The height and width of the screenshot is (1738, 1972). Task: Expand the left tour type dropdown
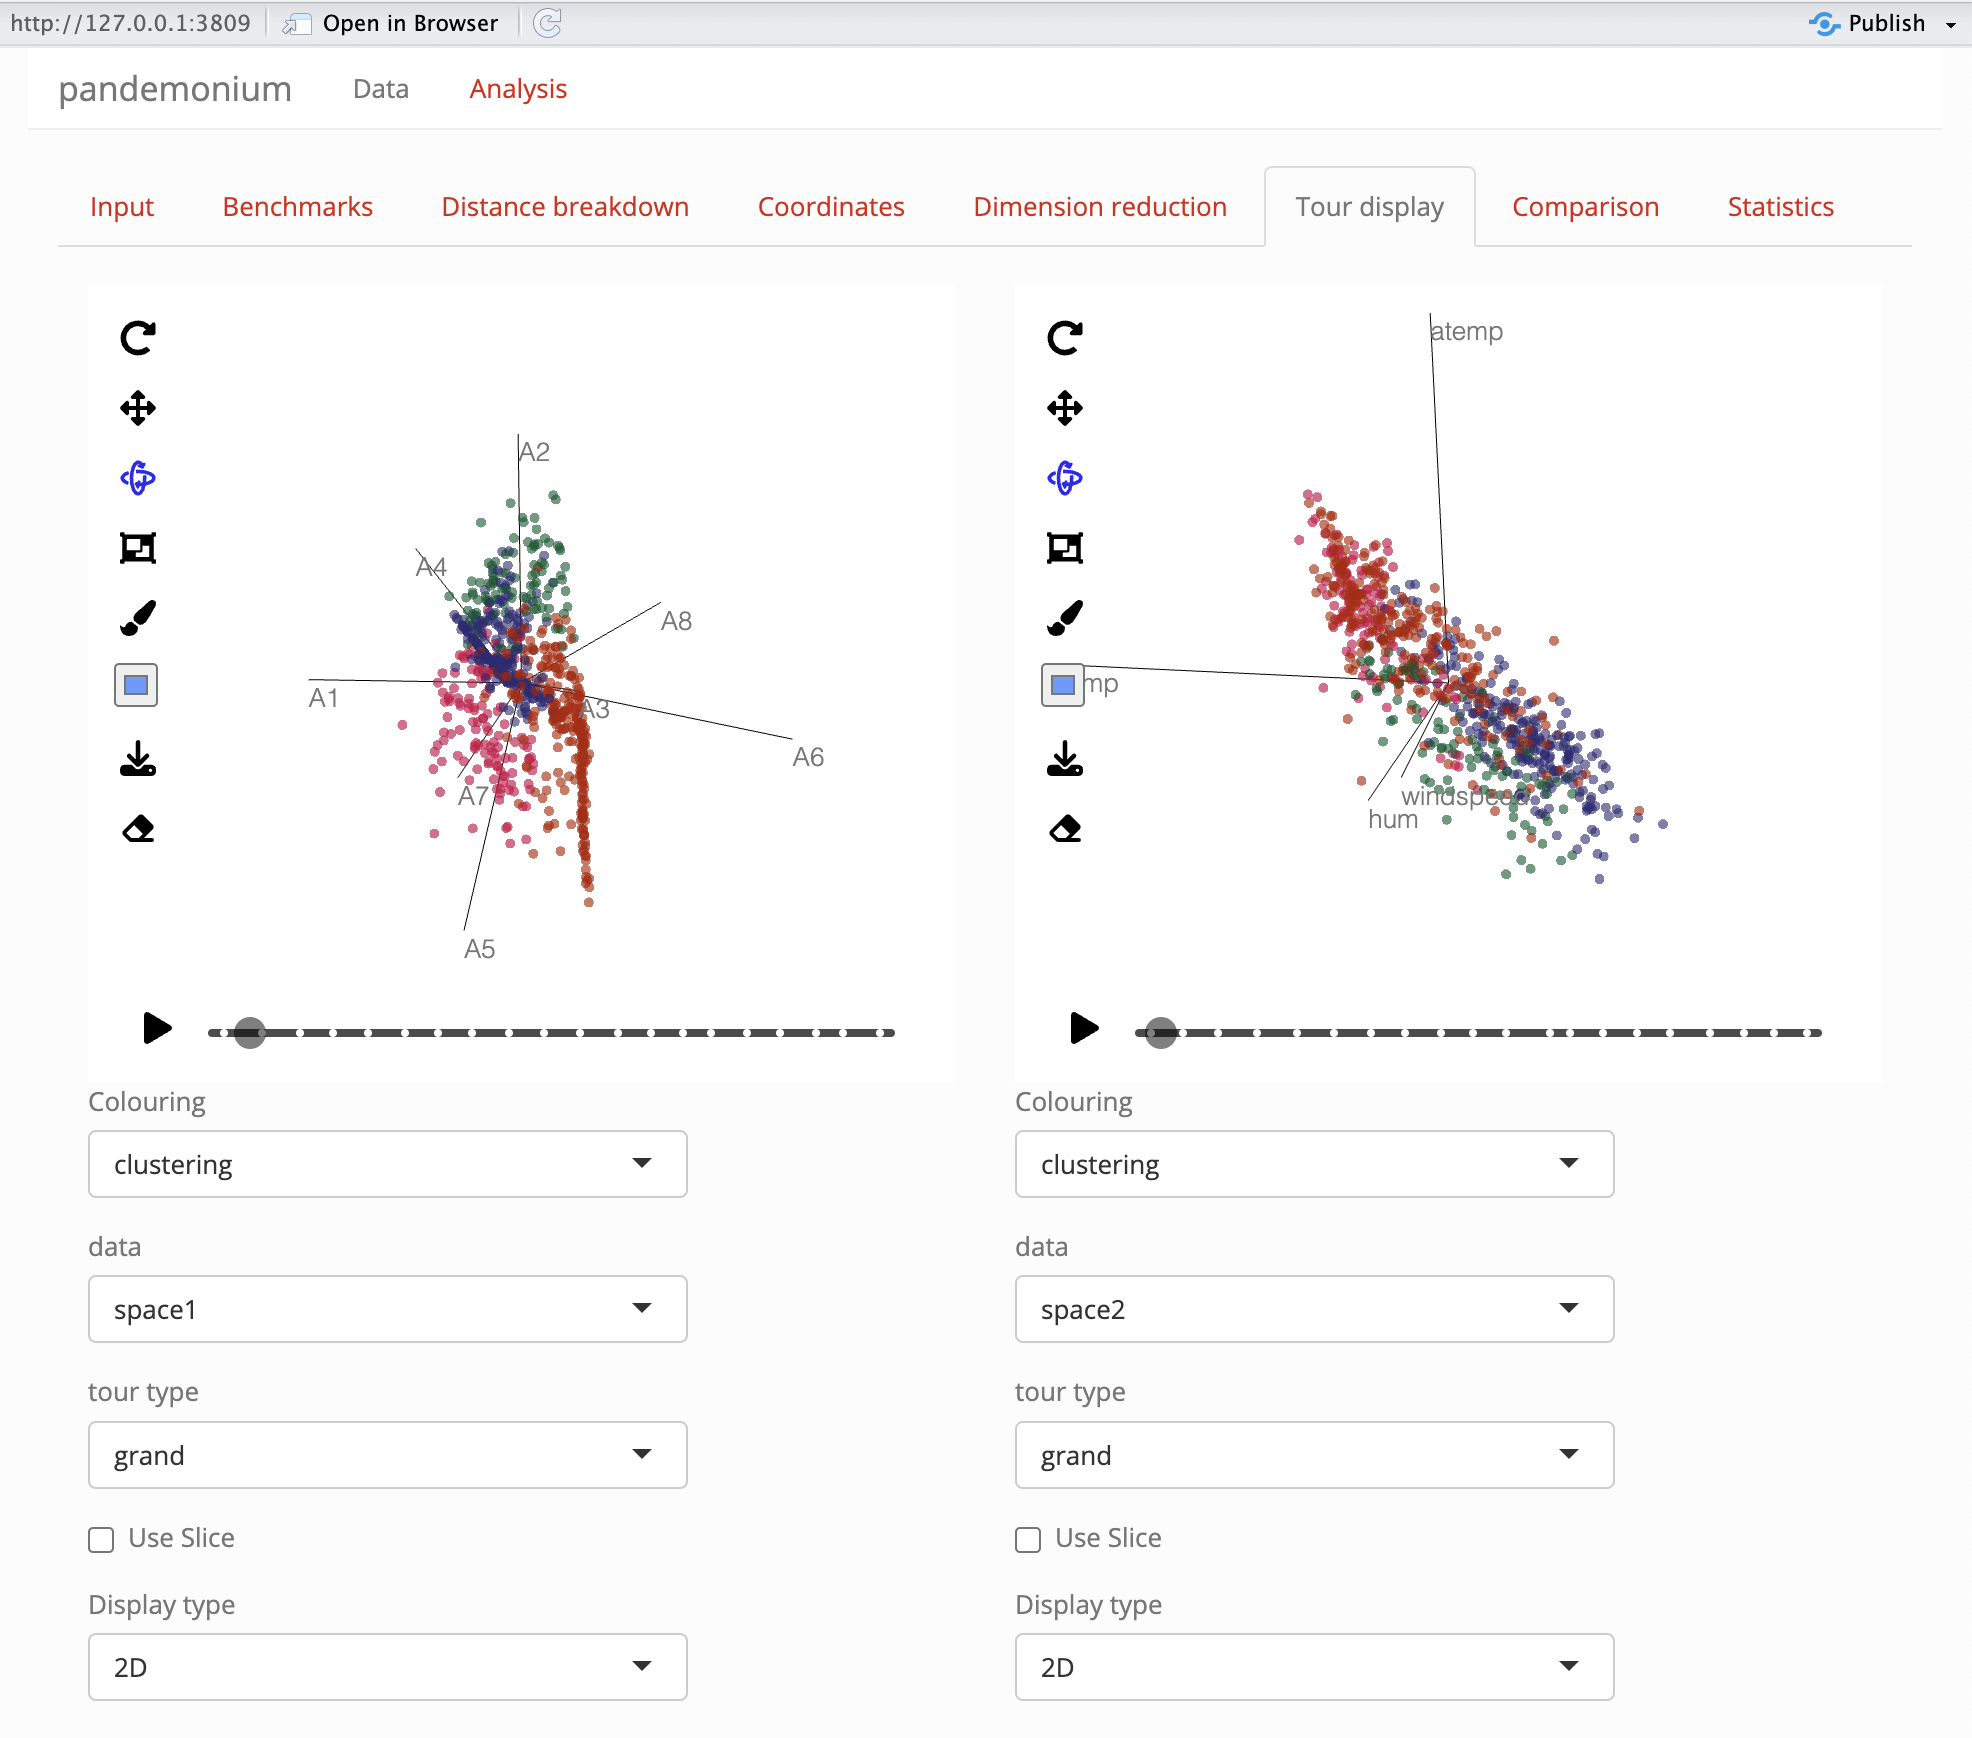[x=388, y=1455]
